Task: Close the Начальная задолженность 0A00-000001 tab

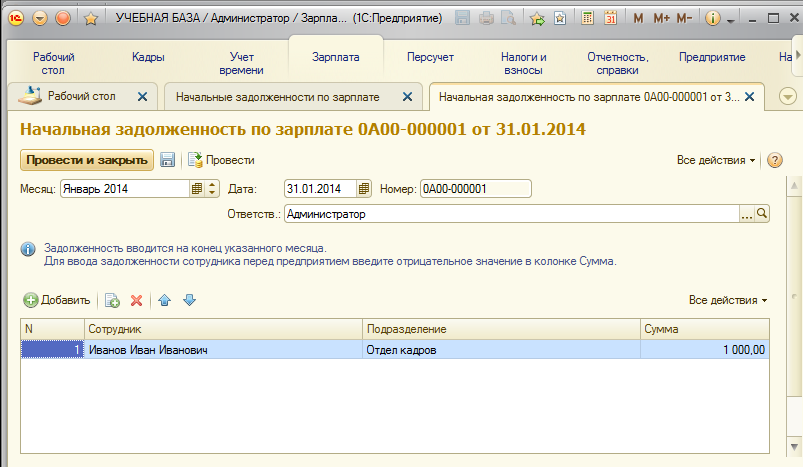Action: pos(749,96)
